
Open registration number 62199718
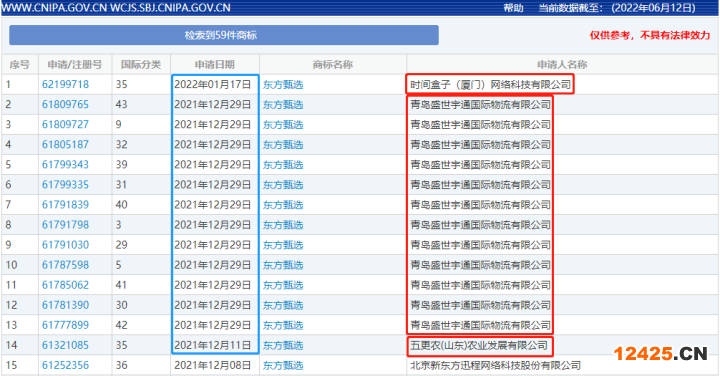click(x=65, y=84)
